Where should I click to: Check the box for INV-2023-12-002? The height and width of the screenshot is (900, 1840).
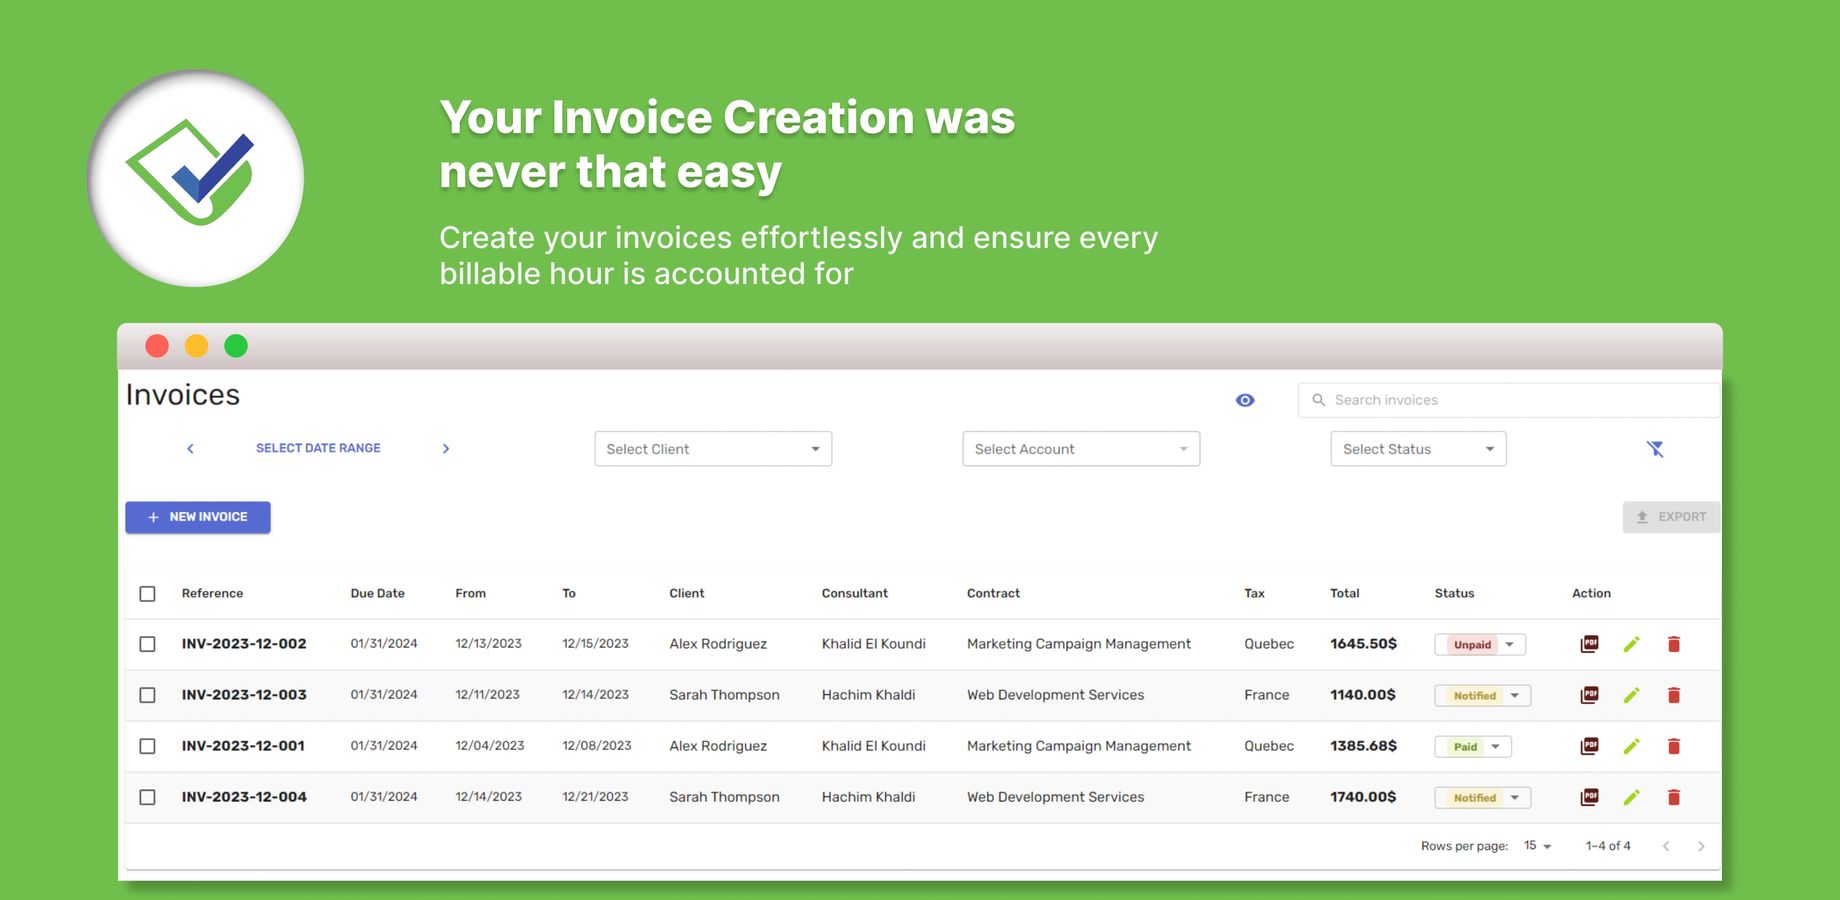(x=147, y=644)
